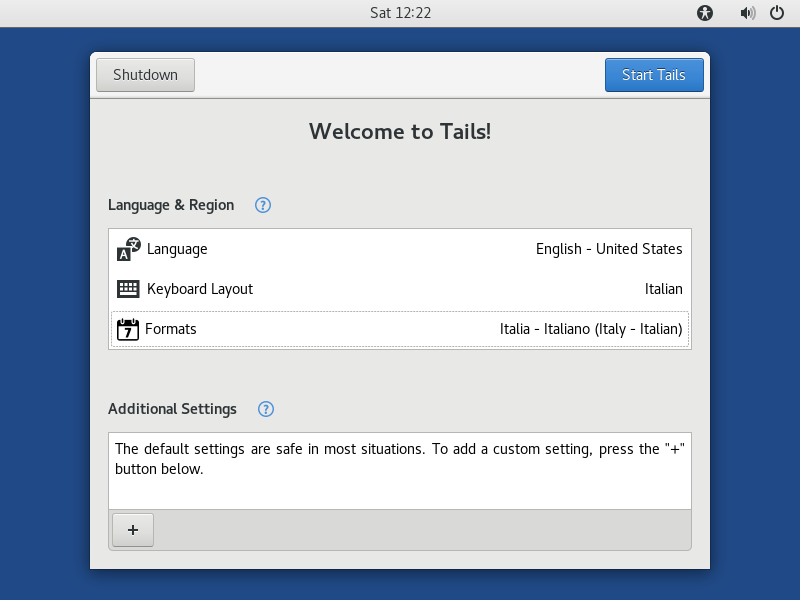Open the volume control in top bar
This screenshot has height=600, width=800.
click(747, 13)
